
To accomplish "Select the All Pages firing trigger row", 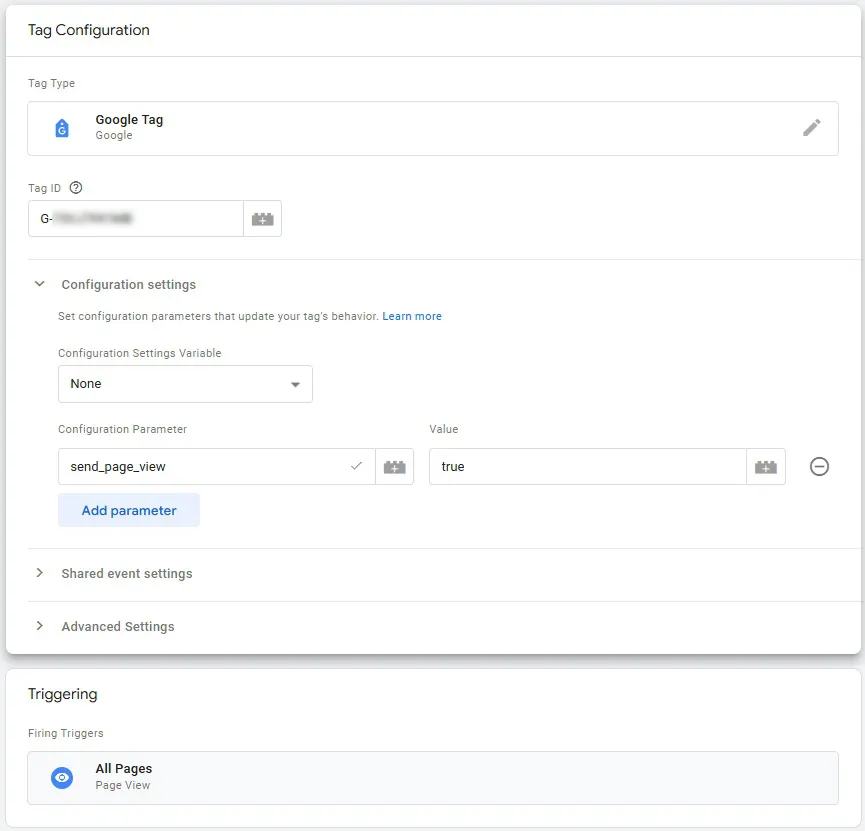I will pyautogui.click(x=433, y=778).
